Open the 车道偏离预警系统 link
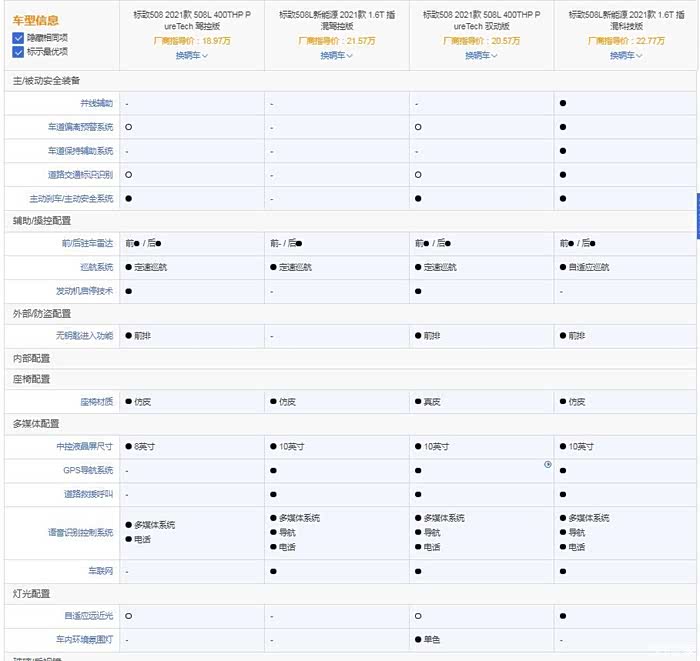The image size is (700, 661). click(80, 127)
